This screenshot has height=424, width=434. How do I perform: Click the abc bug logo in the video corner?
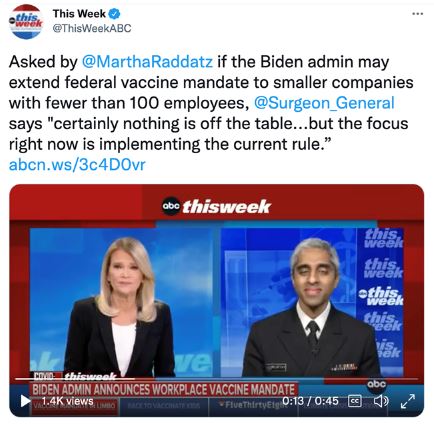pyautogui.click(x=377, y=384)
